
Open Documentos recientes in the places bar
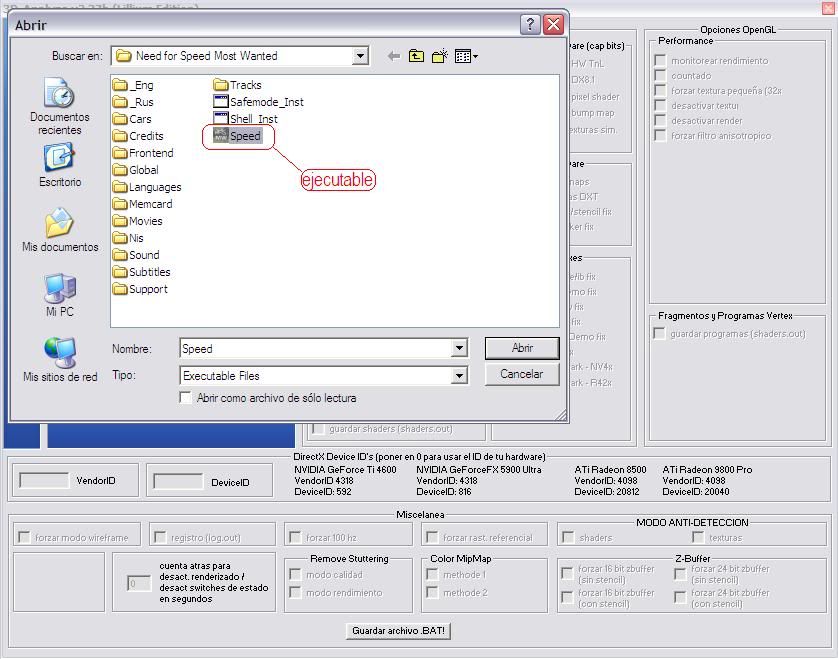[x=59, y=106]
